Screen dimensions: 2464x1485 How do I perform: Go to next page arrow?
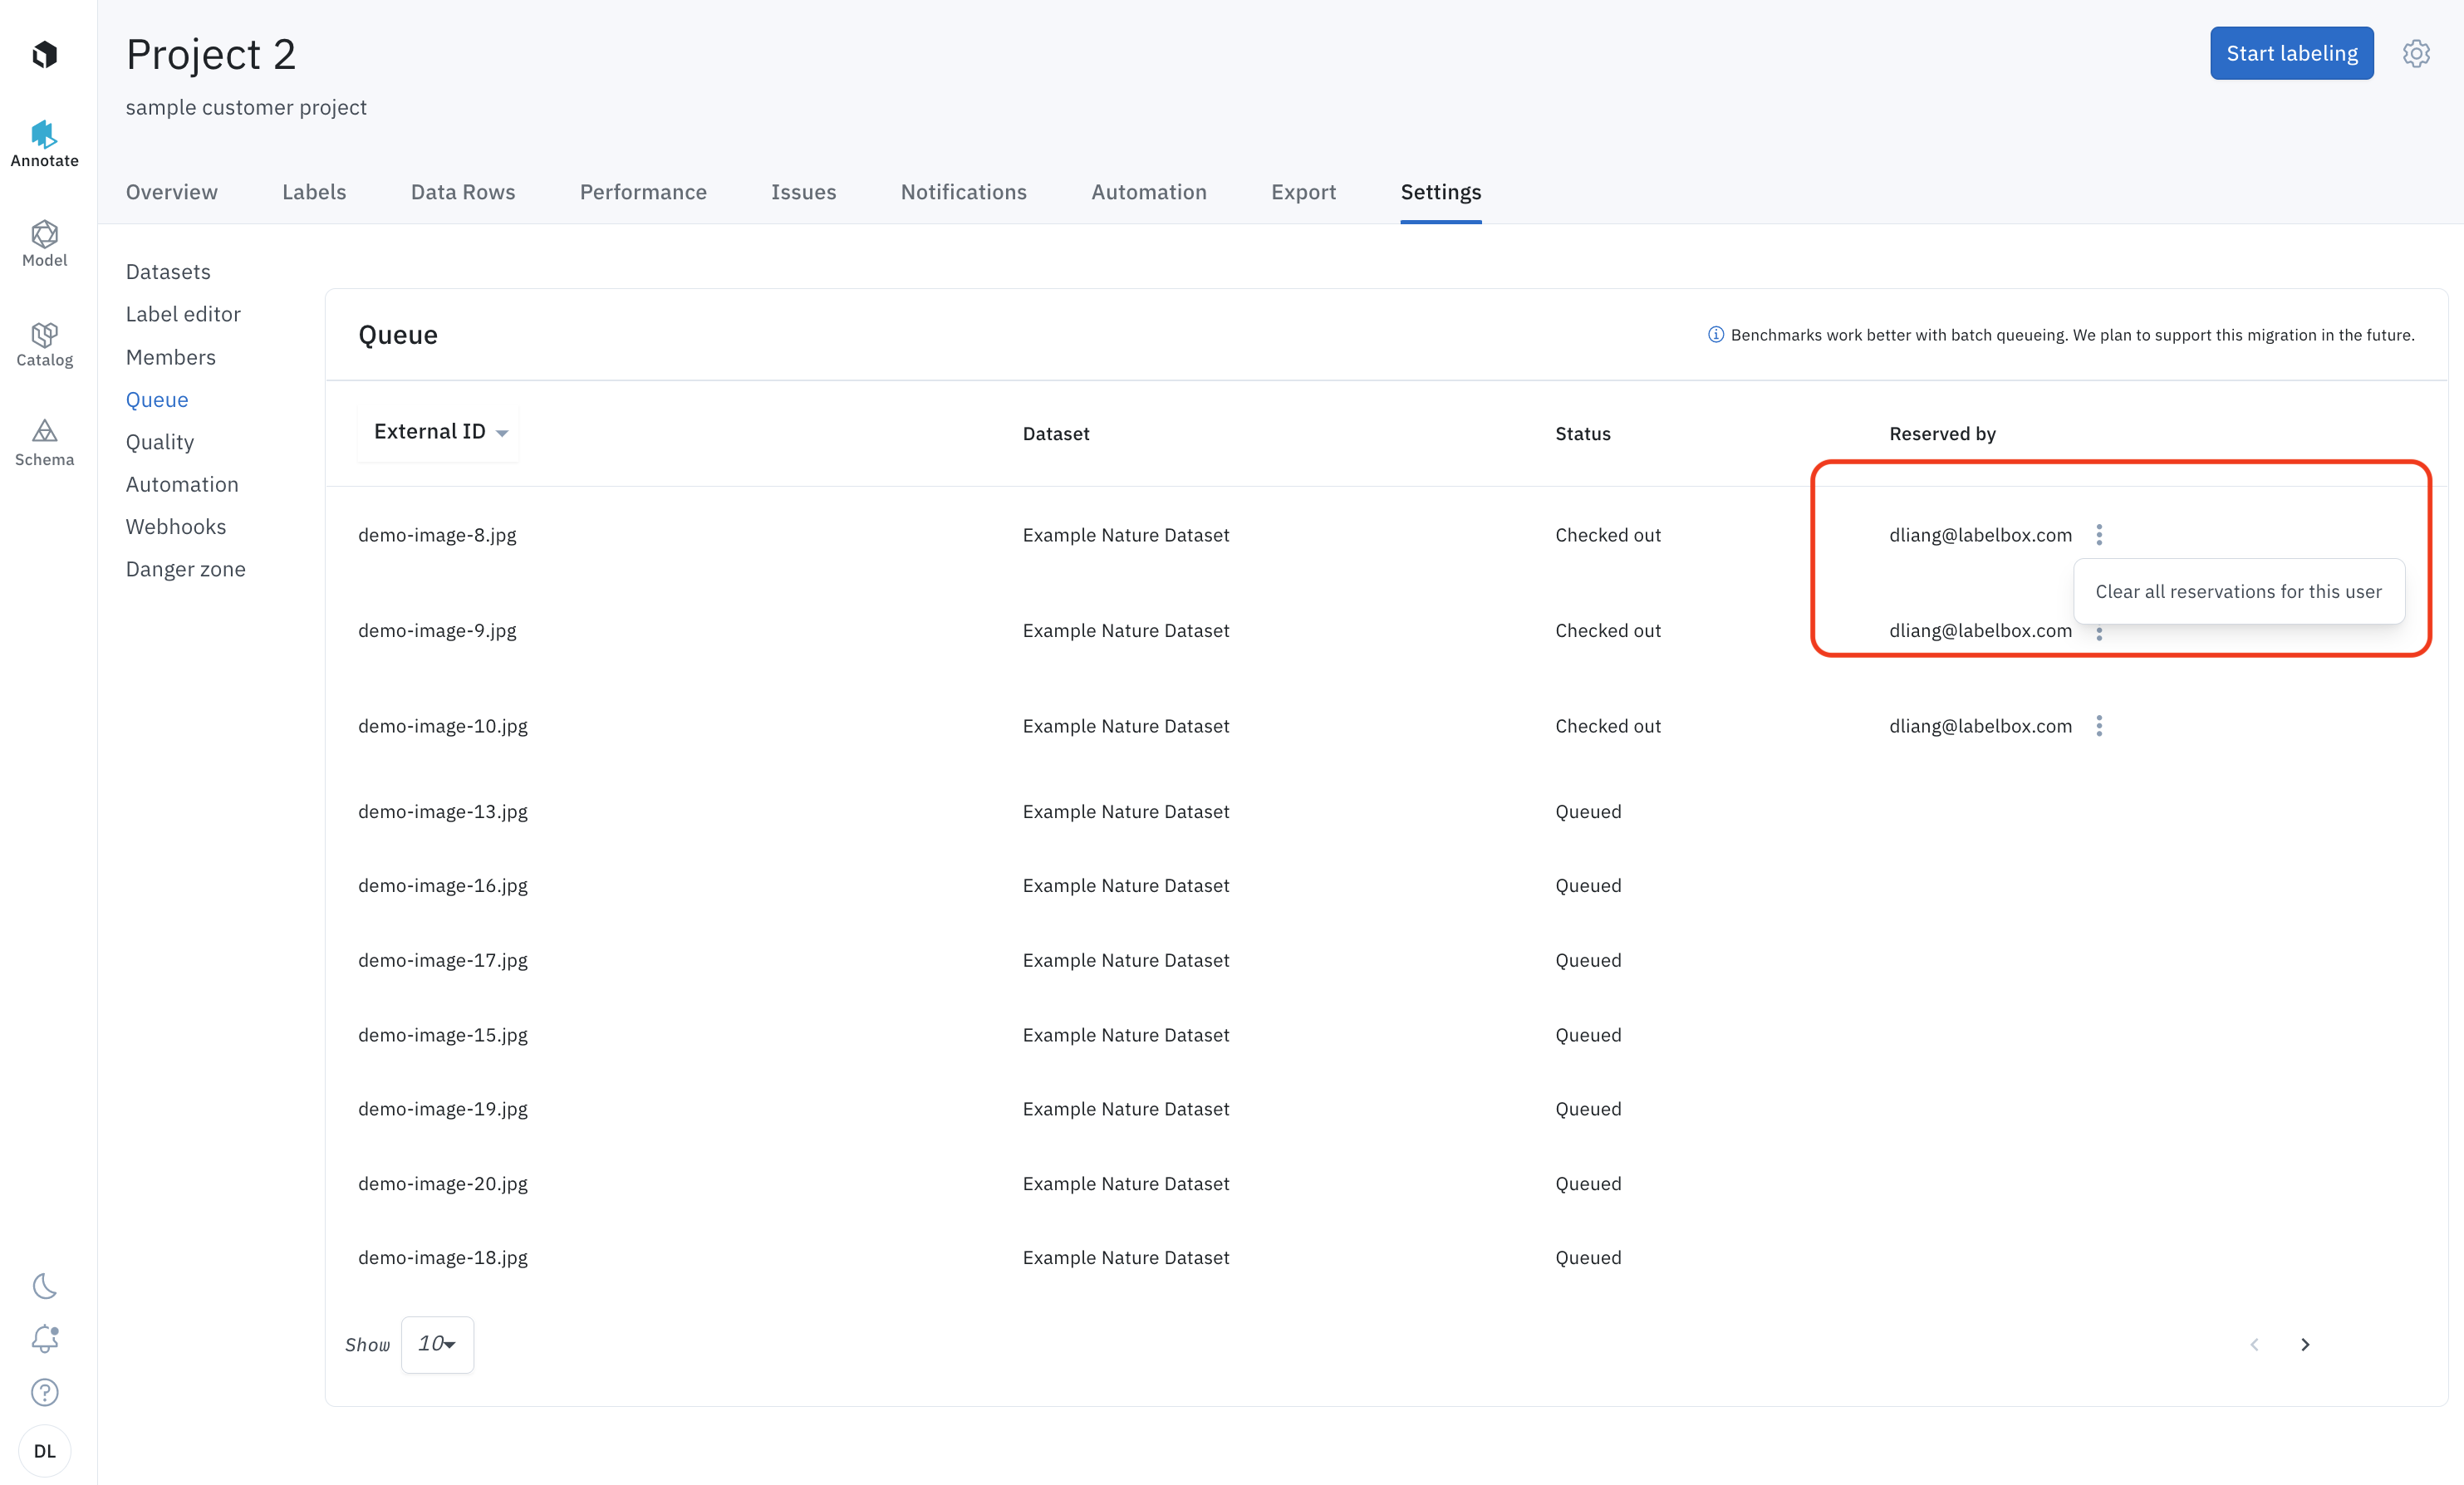click(2305, 1344)
